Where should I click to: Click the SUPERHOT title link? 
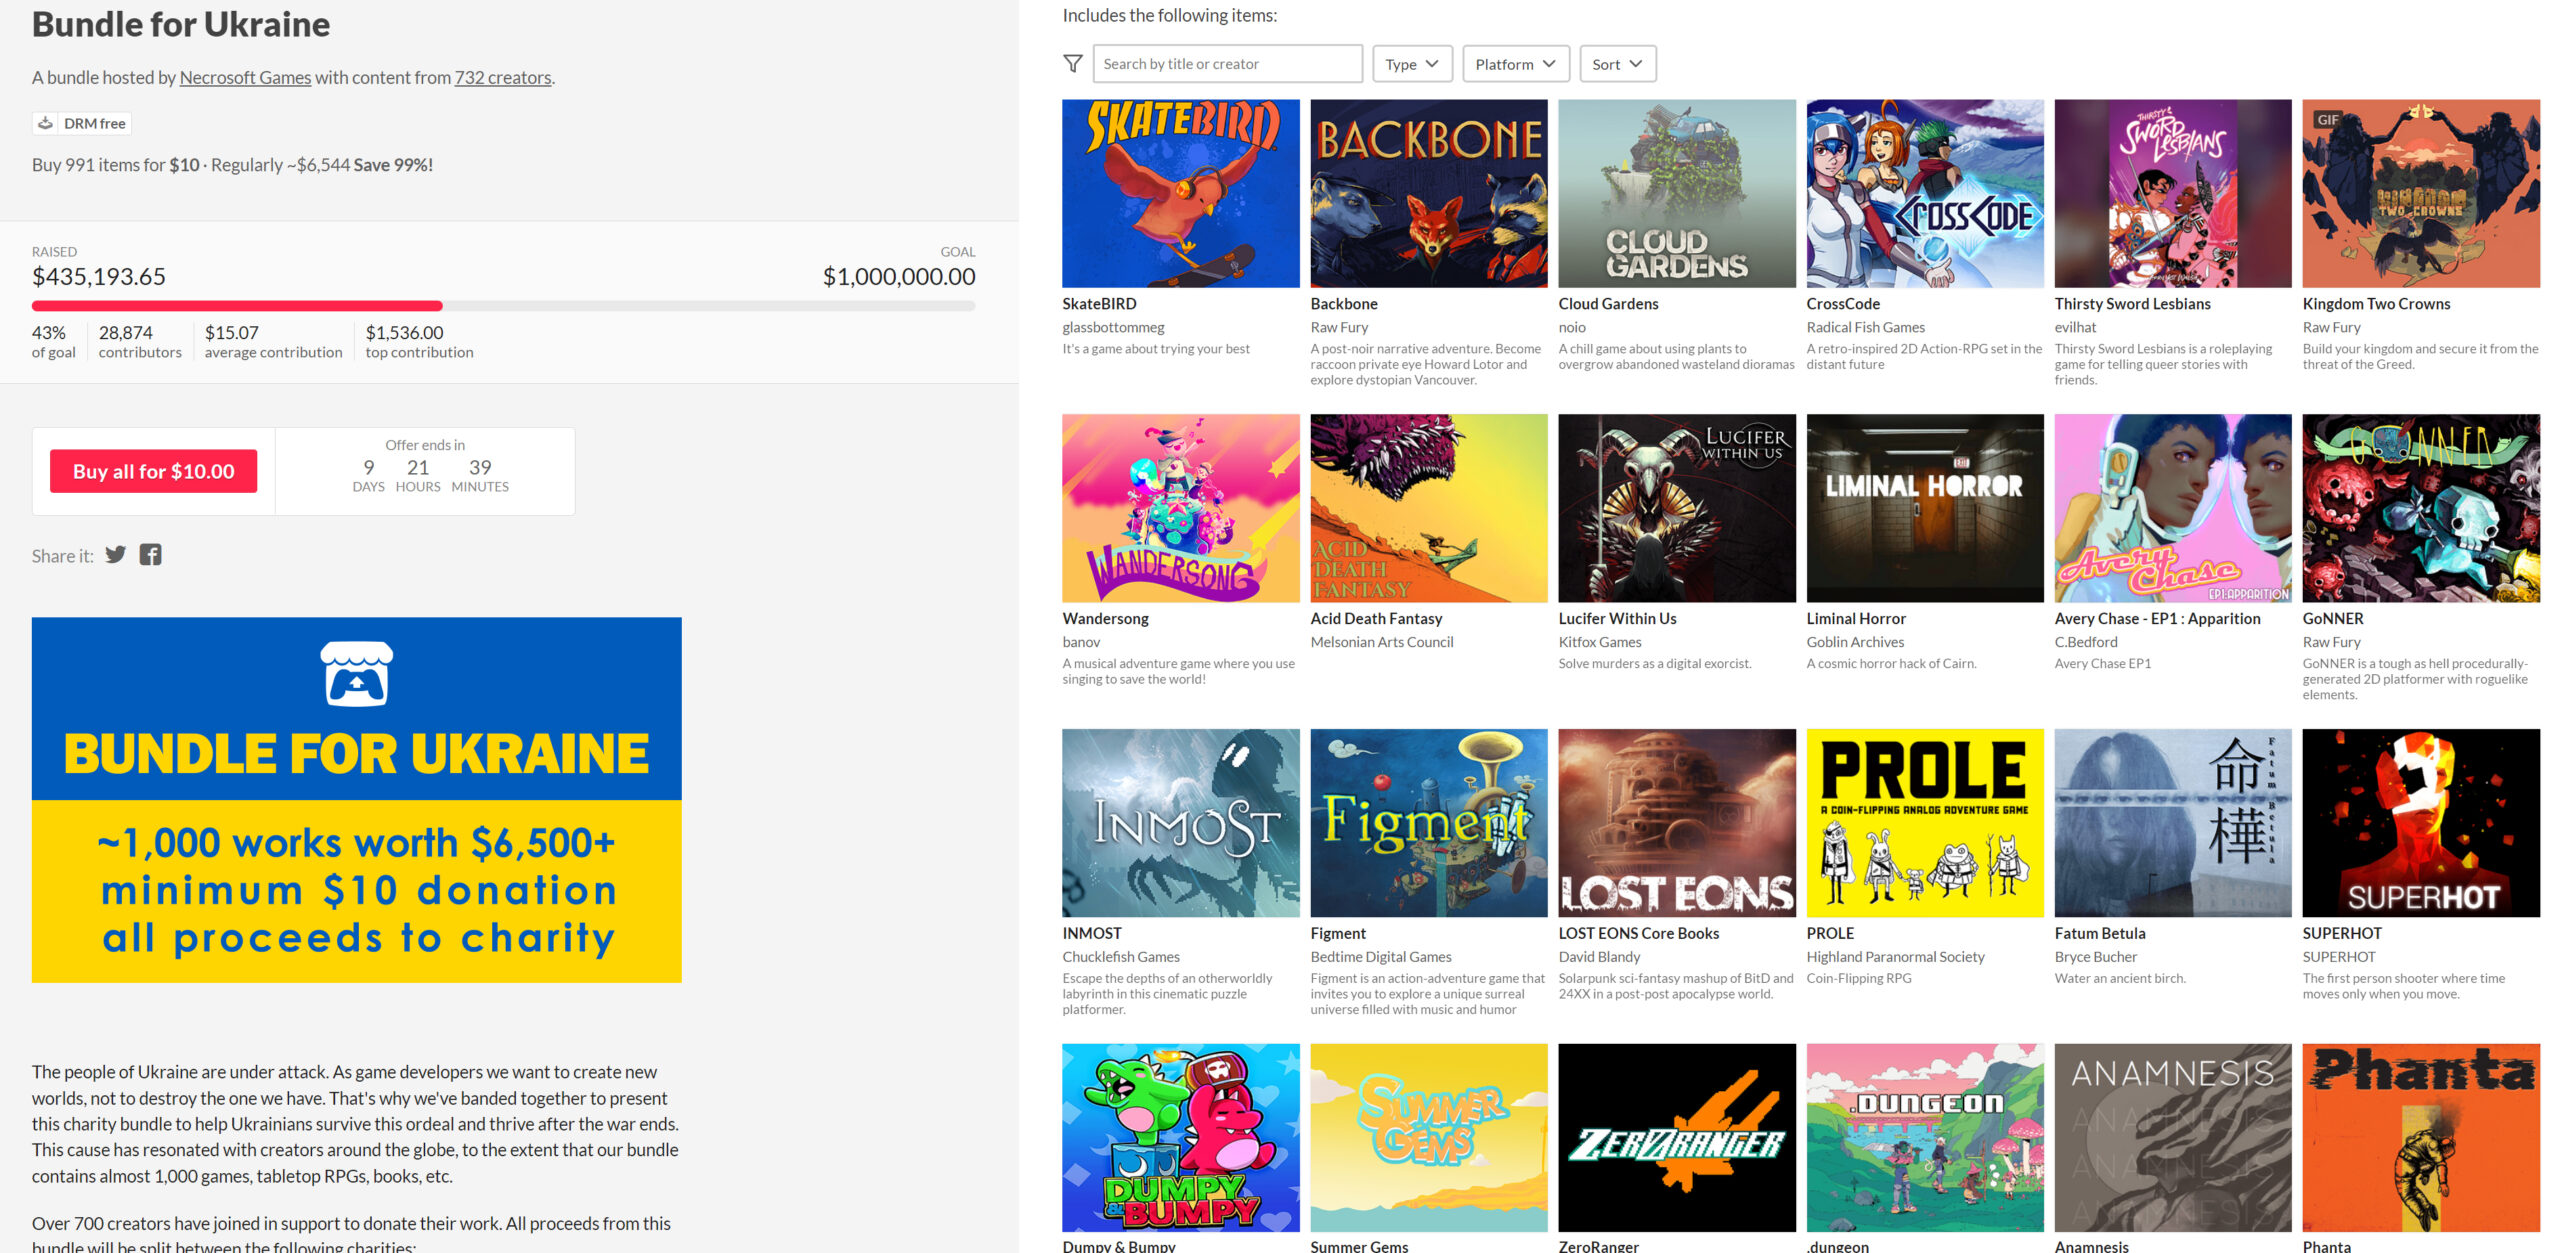[2342, 932]
